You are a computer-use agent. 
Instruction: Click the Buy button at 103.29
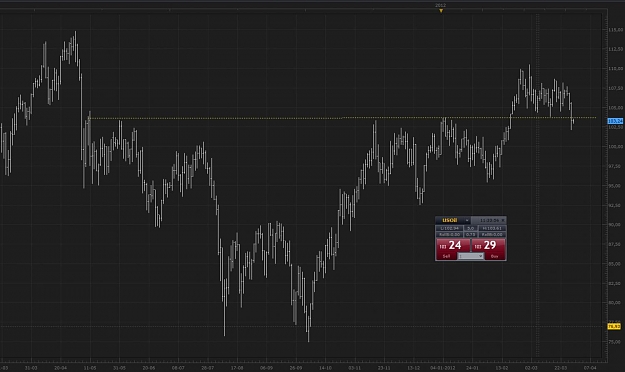[x=488, y=249]
